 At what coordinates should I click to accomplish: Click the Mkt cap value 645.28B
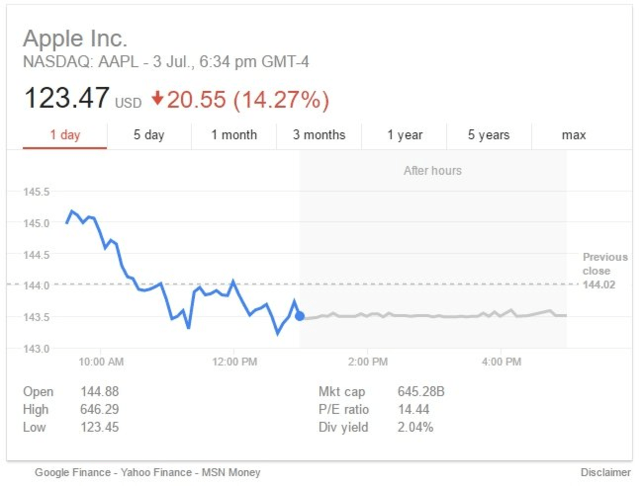422,391
